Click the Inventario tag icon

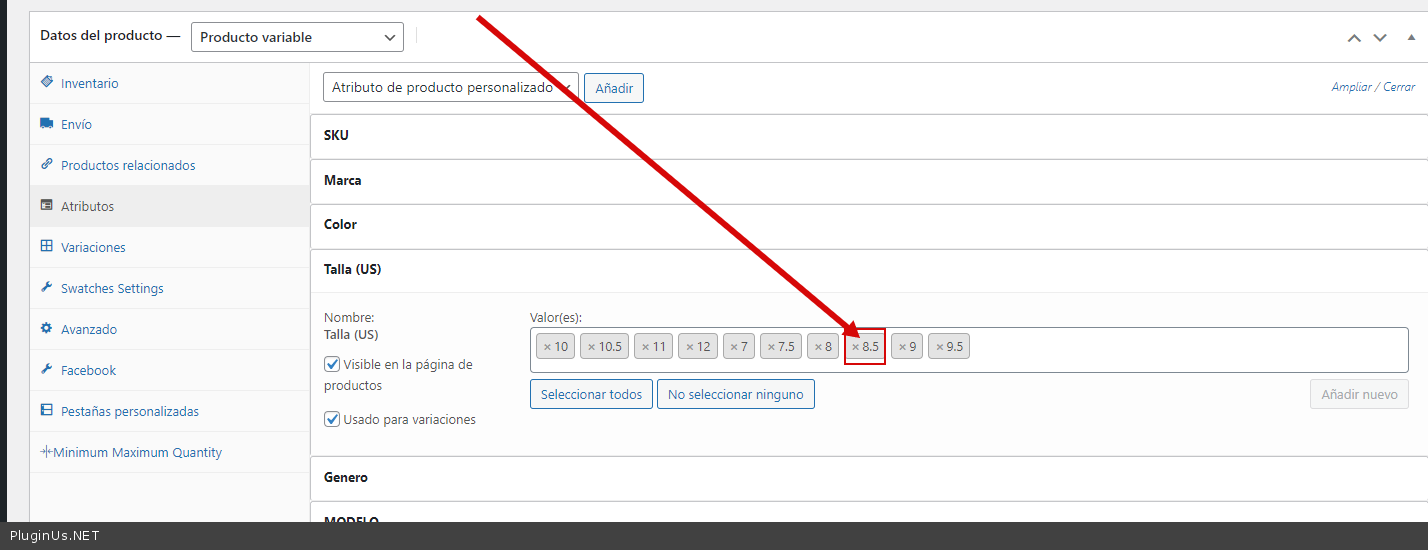(46, 82)
